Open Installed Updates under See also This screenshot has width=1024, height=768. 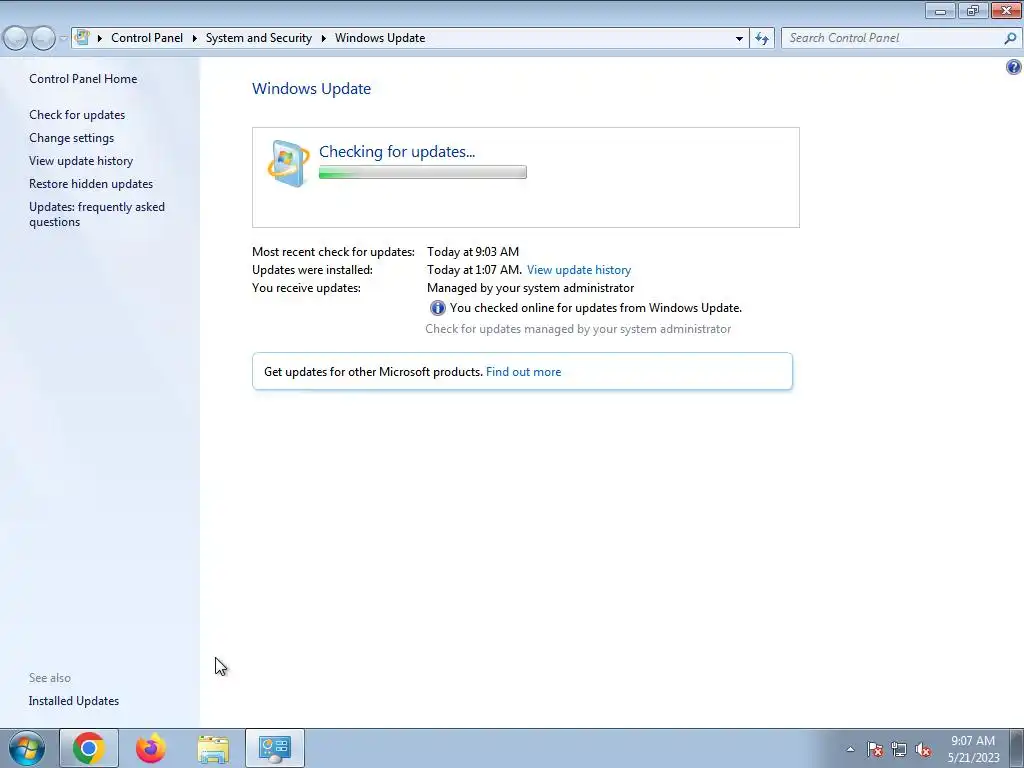[x=74, y=701]
